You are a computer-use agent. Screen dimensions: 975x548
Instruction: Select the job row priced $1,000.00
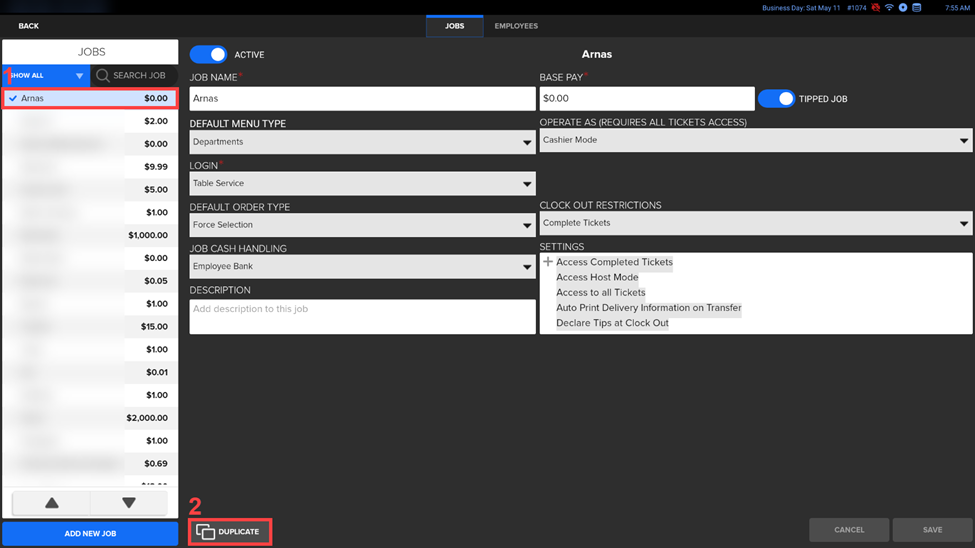[x=90, y=235]
